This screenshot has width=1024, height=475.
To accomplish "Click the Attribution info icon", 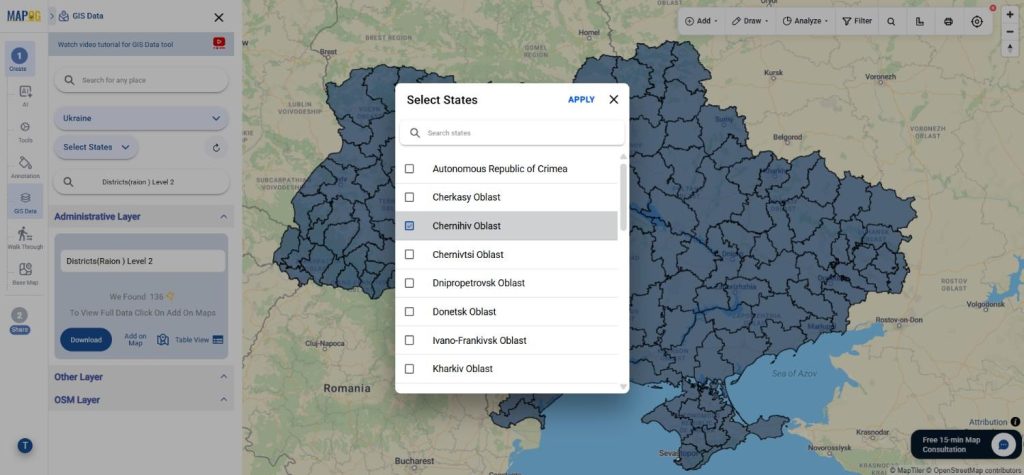I will pyautogui.click(x=1015, y=422).
